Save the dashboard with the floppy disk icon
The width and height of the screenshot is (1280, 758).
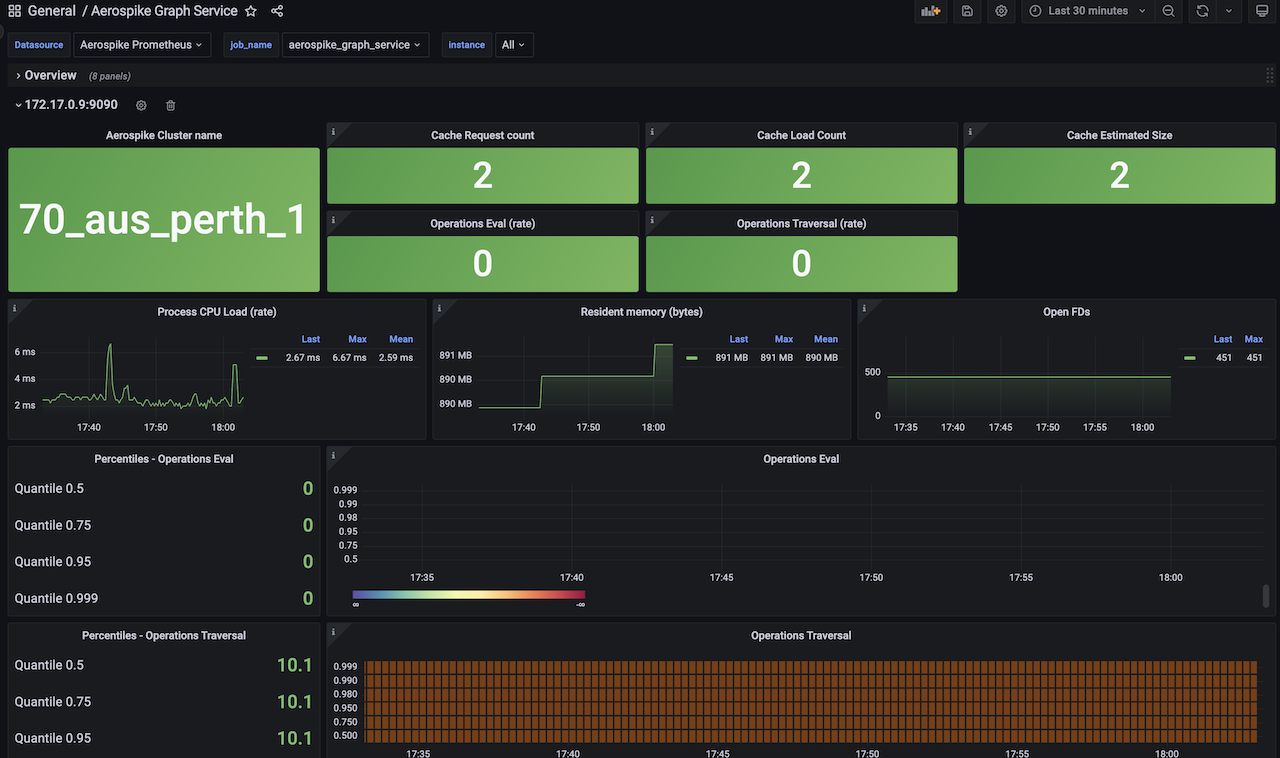(967, 11)
